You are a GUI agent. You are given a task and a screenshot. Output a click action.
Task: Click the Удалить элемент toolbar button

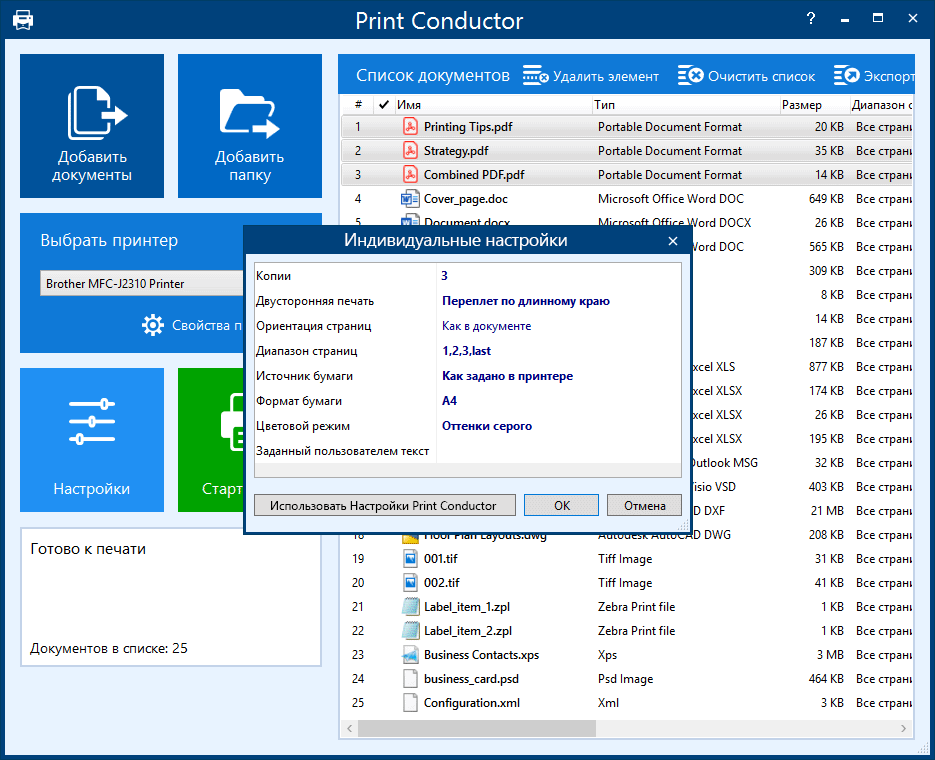point(591,76)
